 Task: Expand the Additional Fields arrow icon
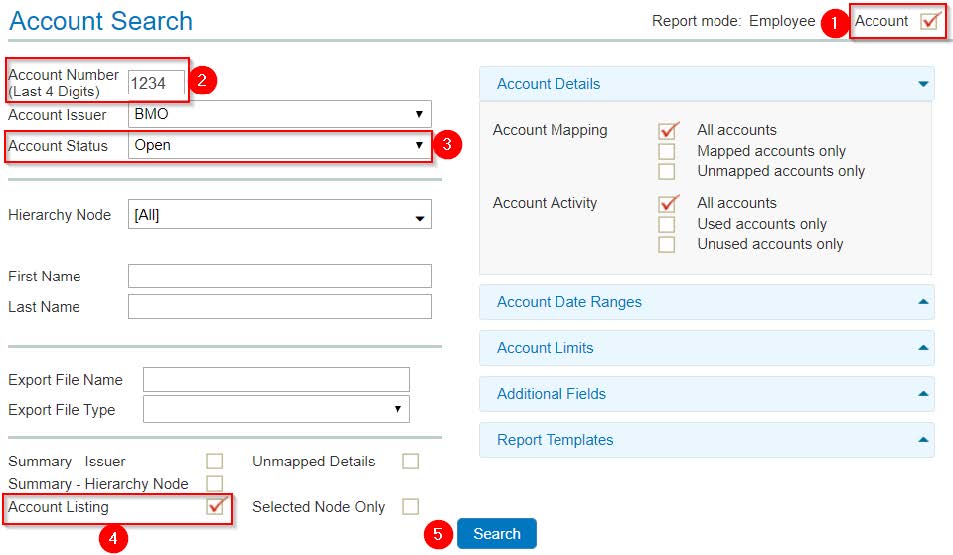click(923, 394)
